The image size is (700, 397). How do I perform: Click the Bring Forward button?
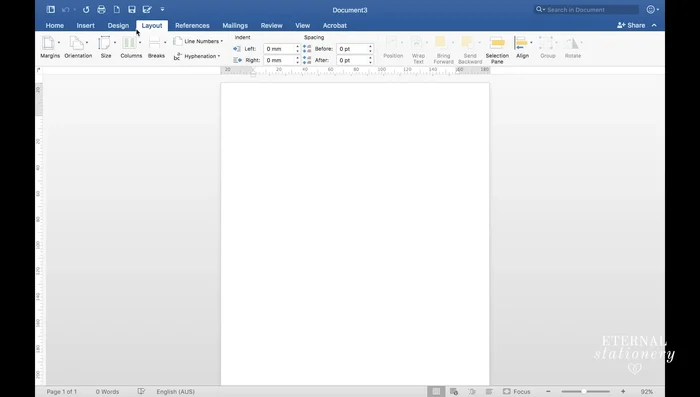tap(443, 50)
